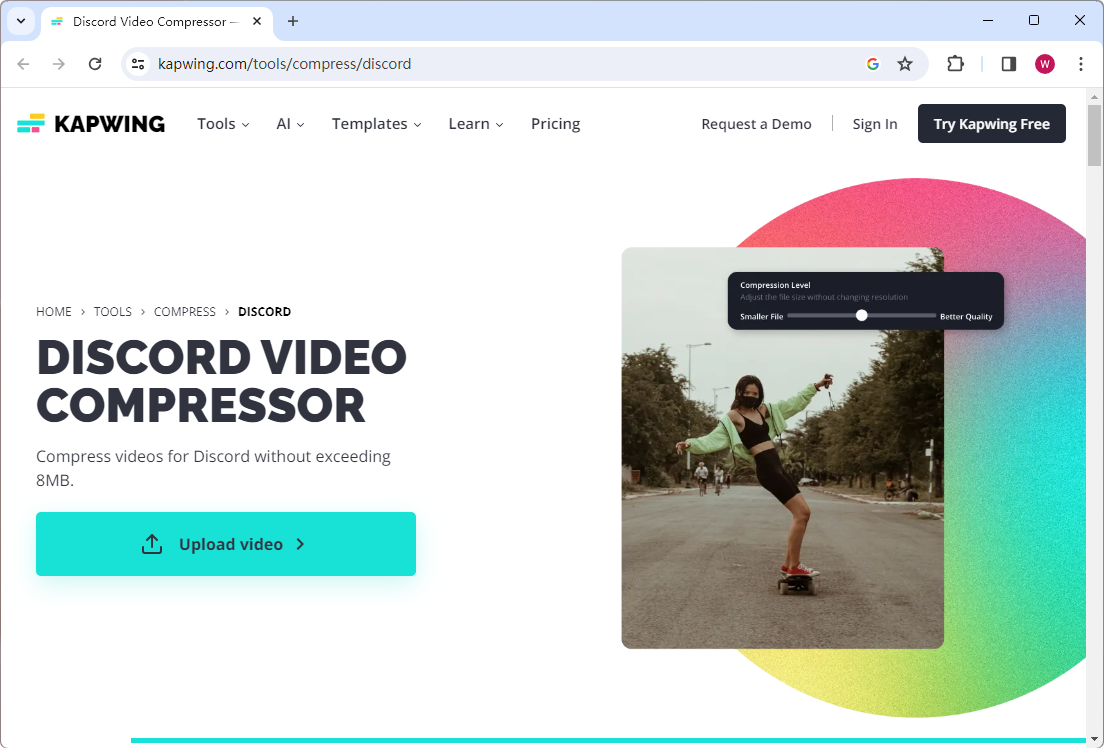Viewport: 1104px width, 748px height.
Task: Click the Discord Video Compressor heading
Action: [x=222, y=381]
